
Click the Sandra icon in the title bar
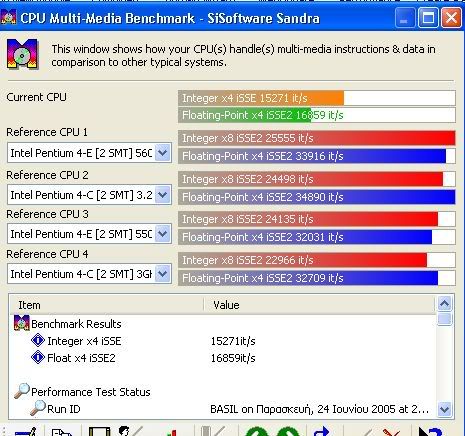(x=9, y=17)
